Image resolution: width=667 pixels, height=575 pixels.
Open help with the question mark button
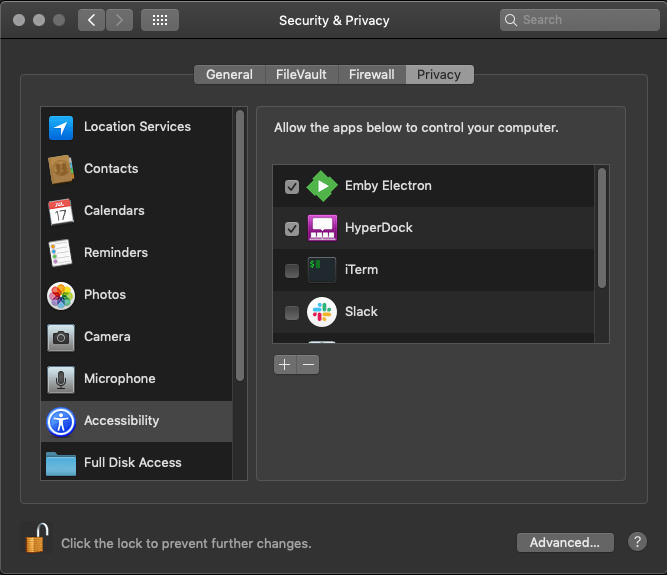pos(637,542)
